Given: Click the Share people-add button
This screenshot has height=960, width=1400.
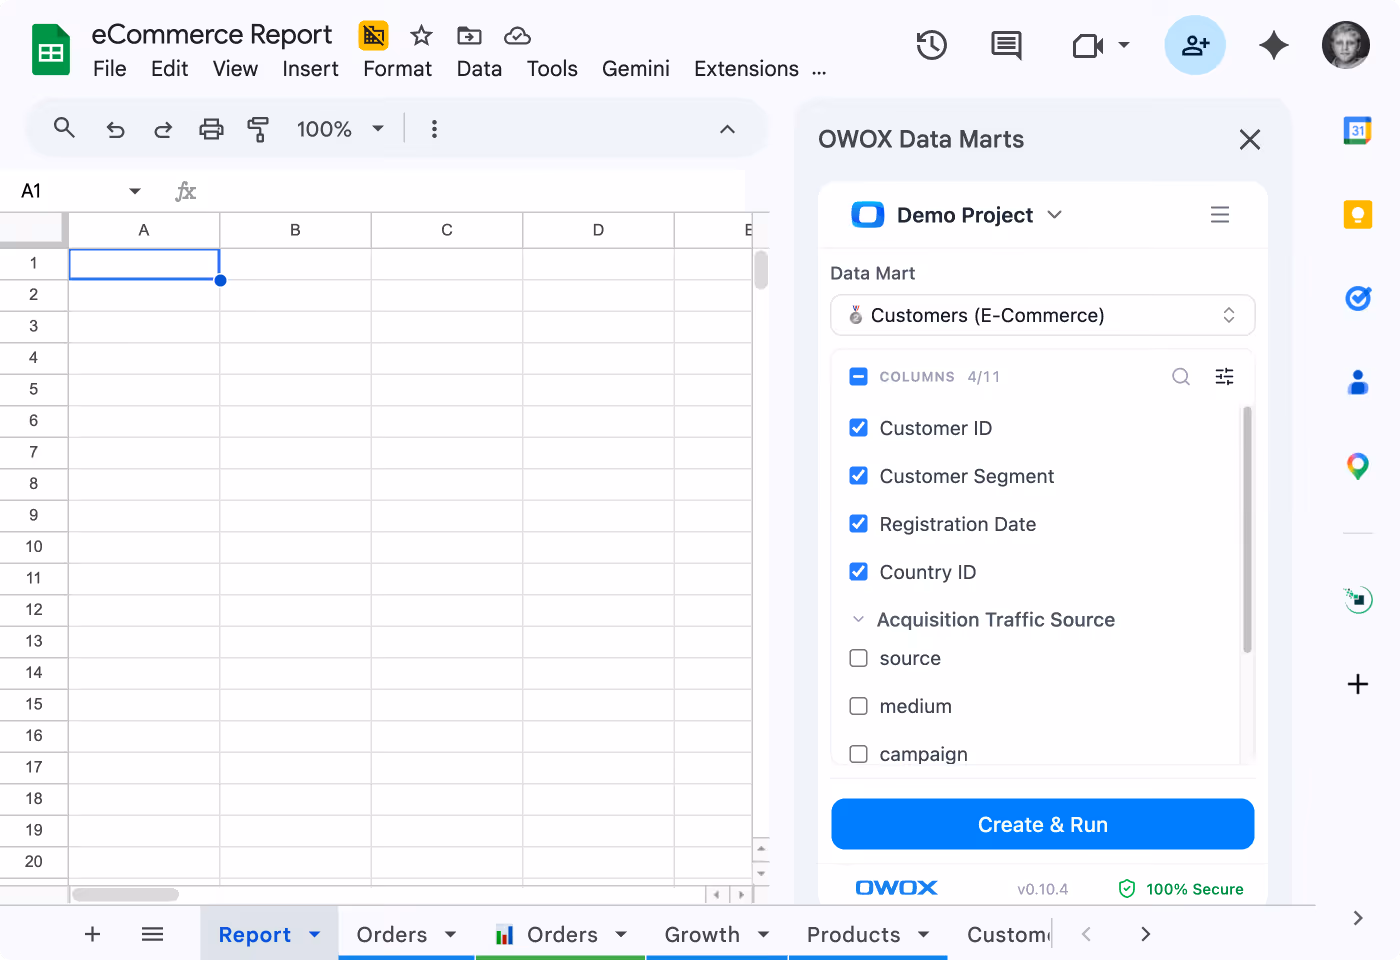Looking at the screenshot, I should [x=1195, y=45].
